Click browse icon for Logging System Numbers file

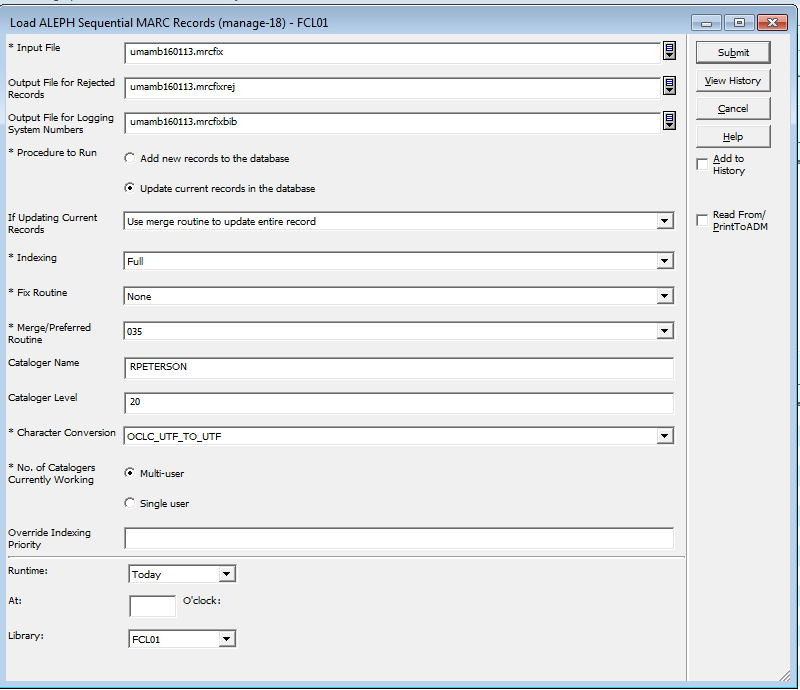pyautogui.click(x=668, y=121)
